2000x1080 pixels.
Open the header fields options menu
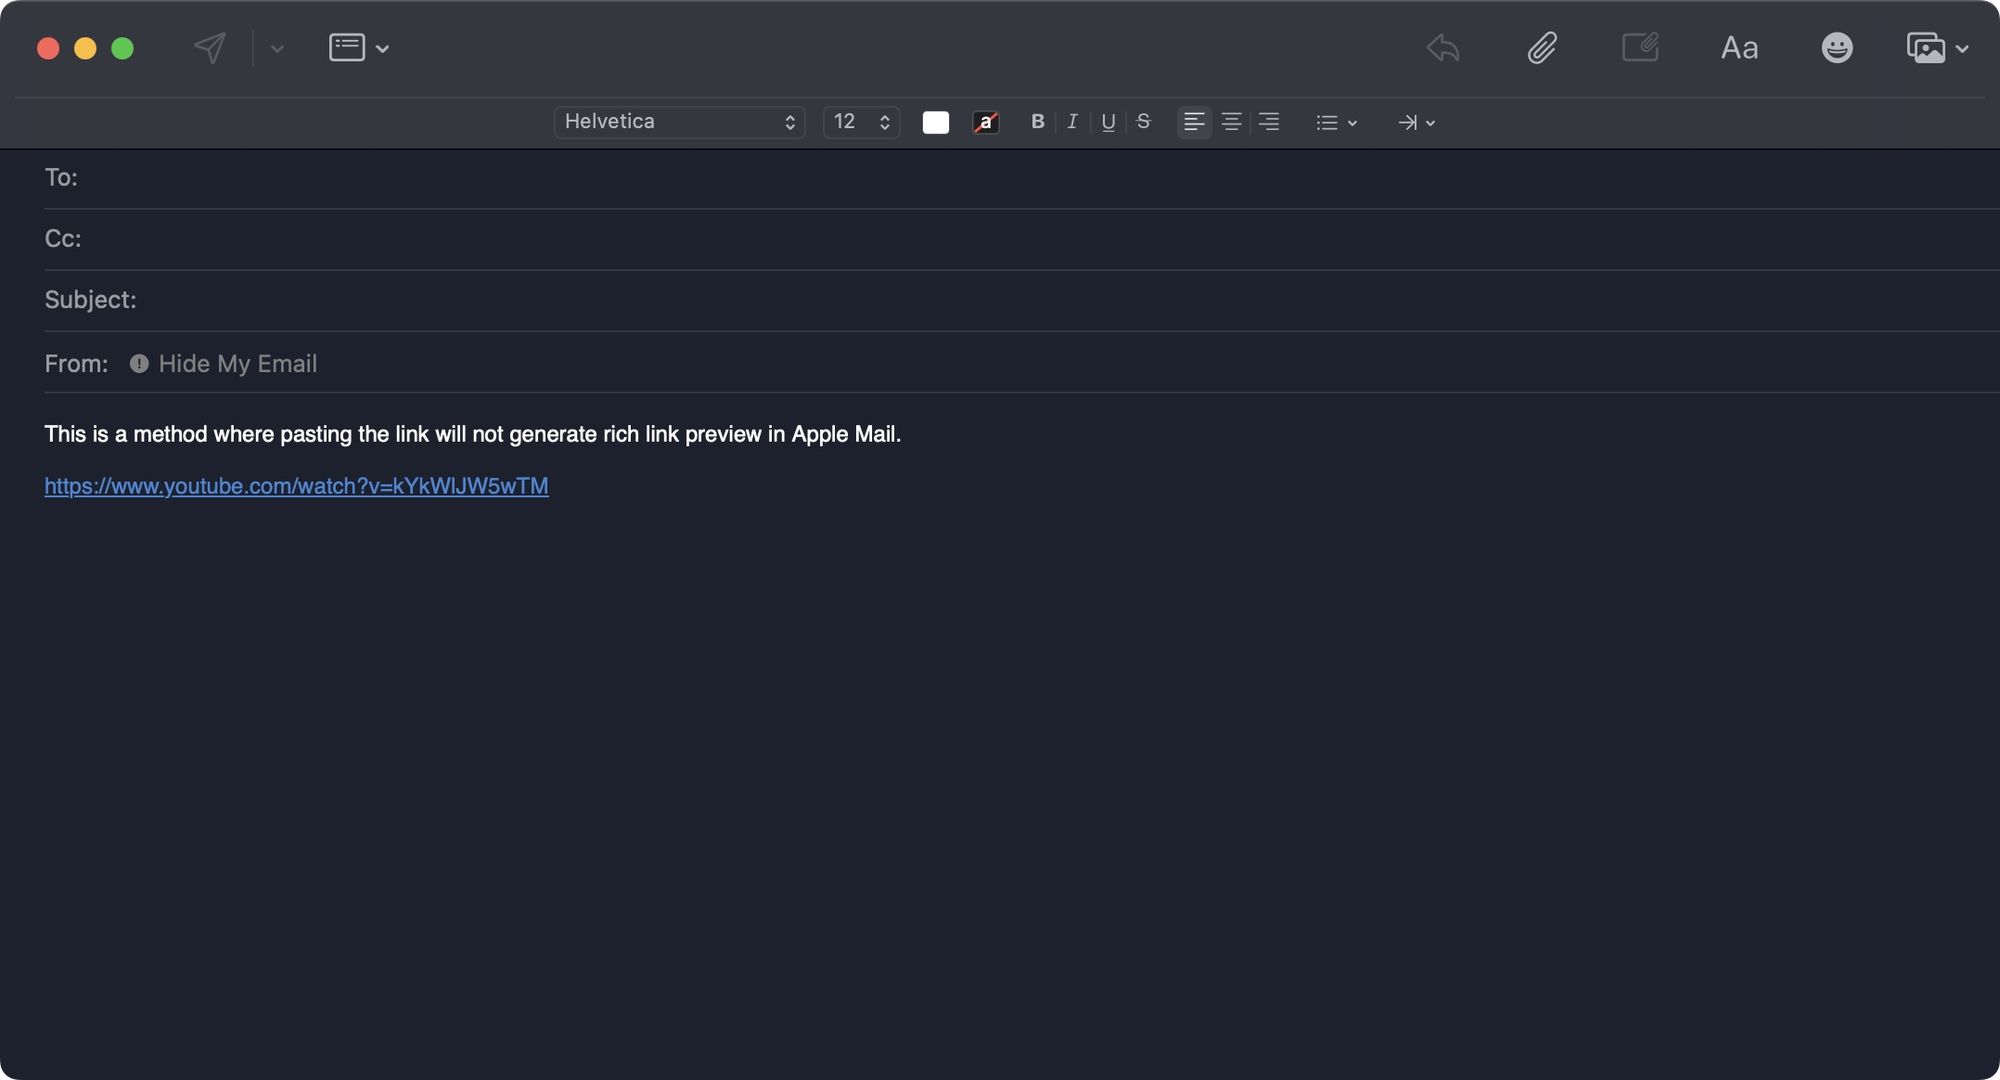click(x=359, y=48)
